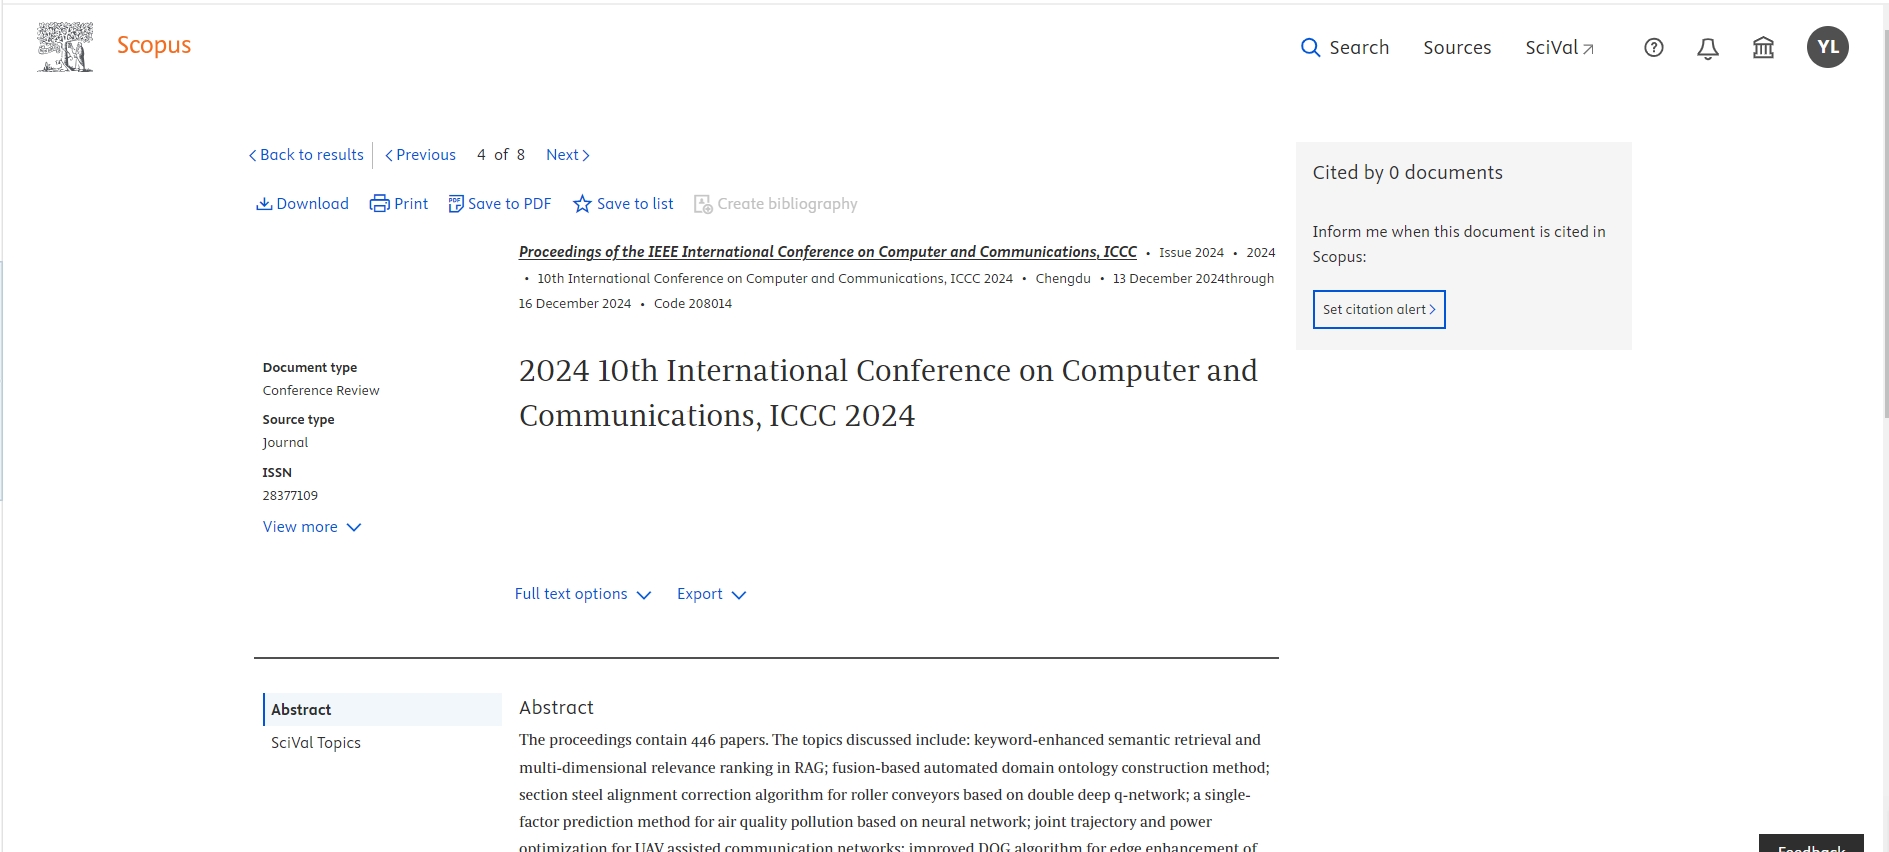Download the document
Screen dimensions: 1889x852
click(x=302, y=204)
